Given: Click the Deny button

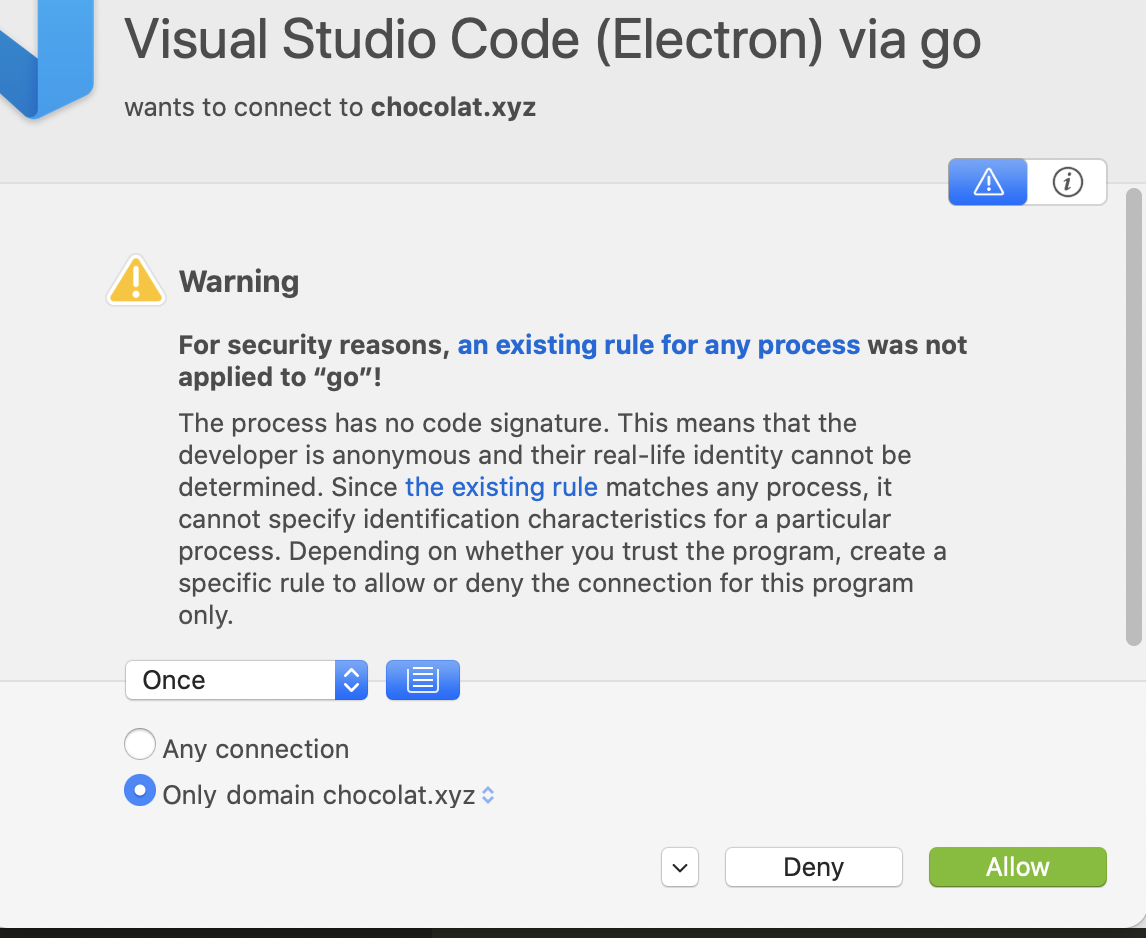Looking at the screenshot, I should (x=813, y=867).
